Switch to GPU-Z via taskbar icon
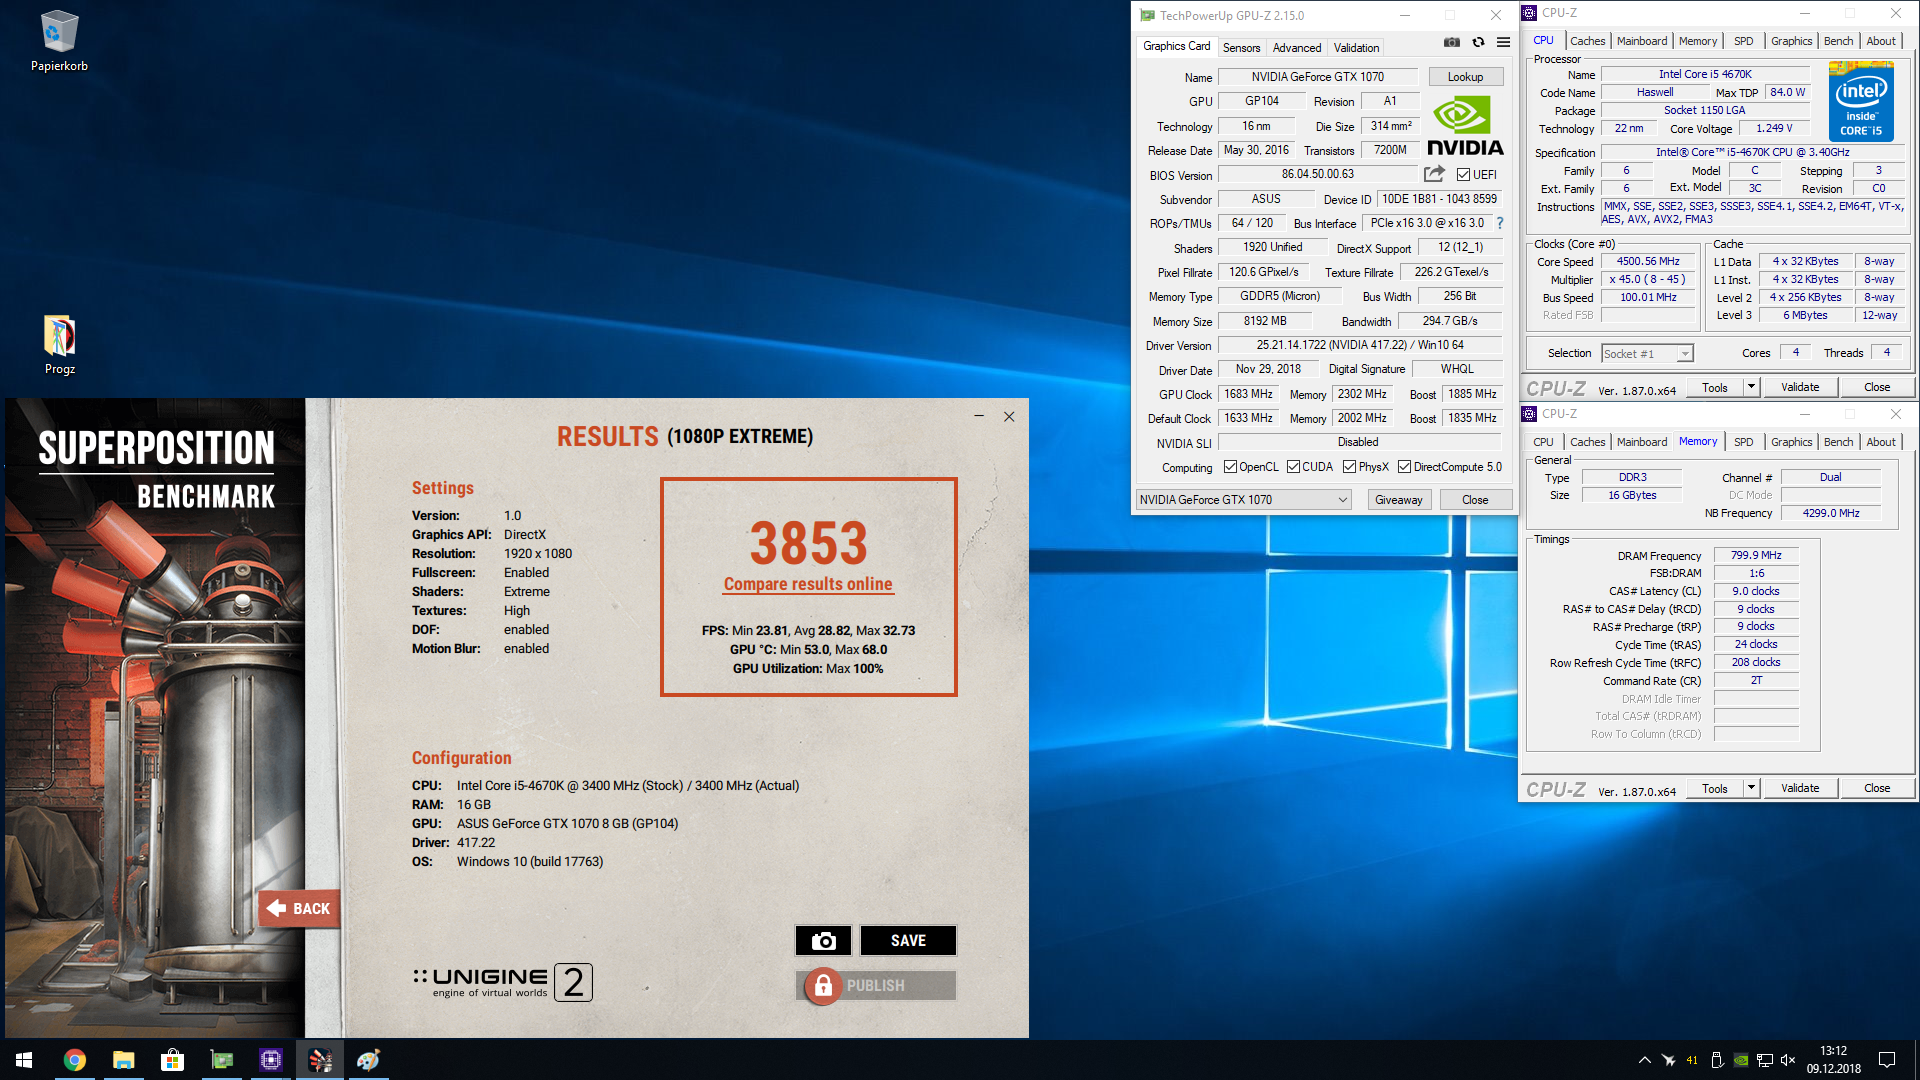Image resolution: width=1920 pixels, height=1080 pixels. [x=221, y=1060]
